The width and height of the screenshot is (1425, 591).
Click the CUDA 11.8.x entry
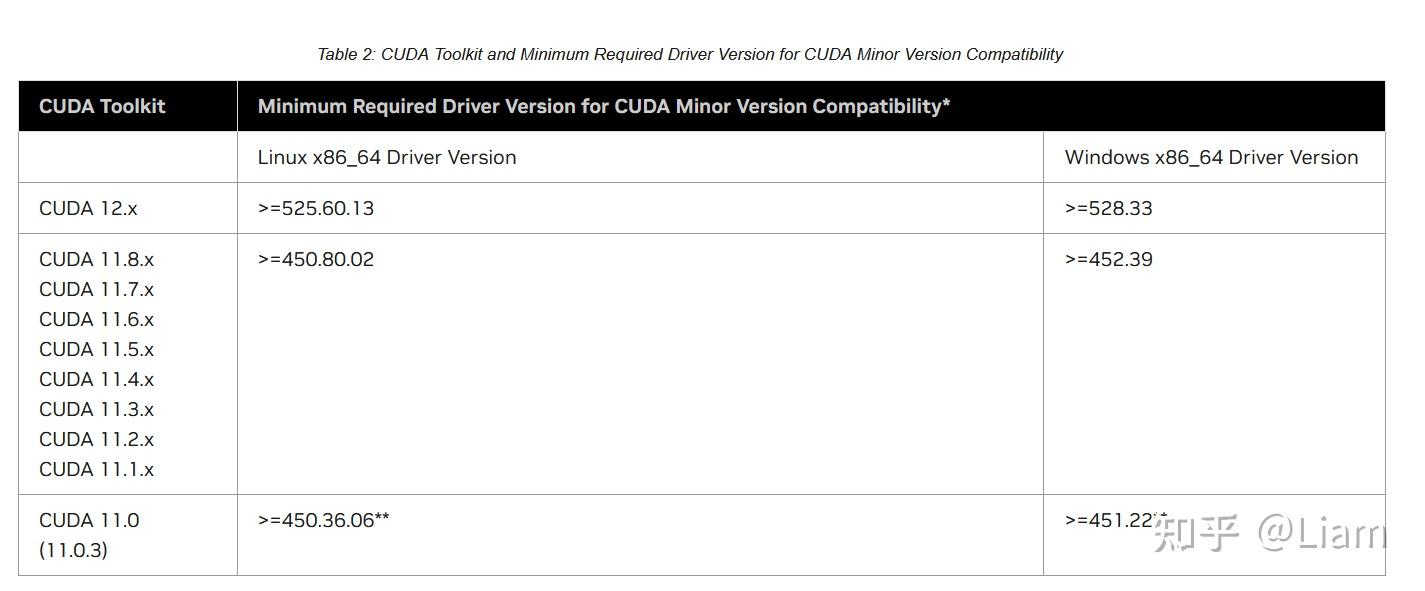pos(96,259)
